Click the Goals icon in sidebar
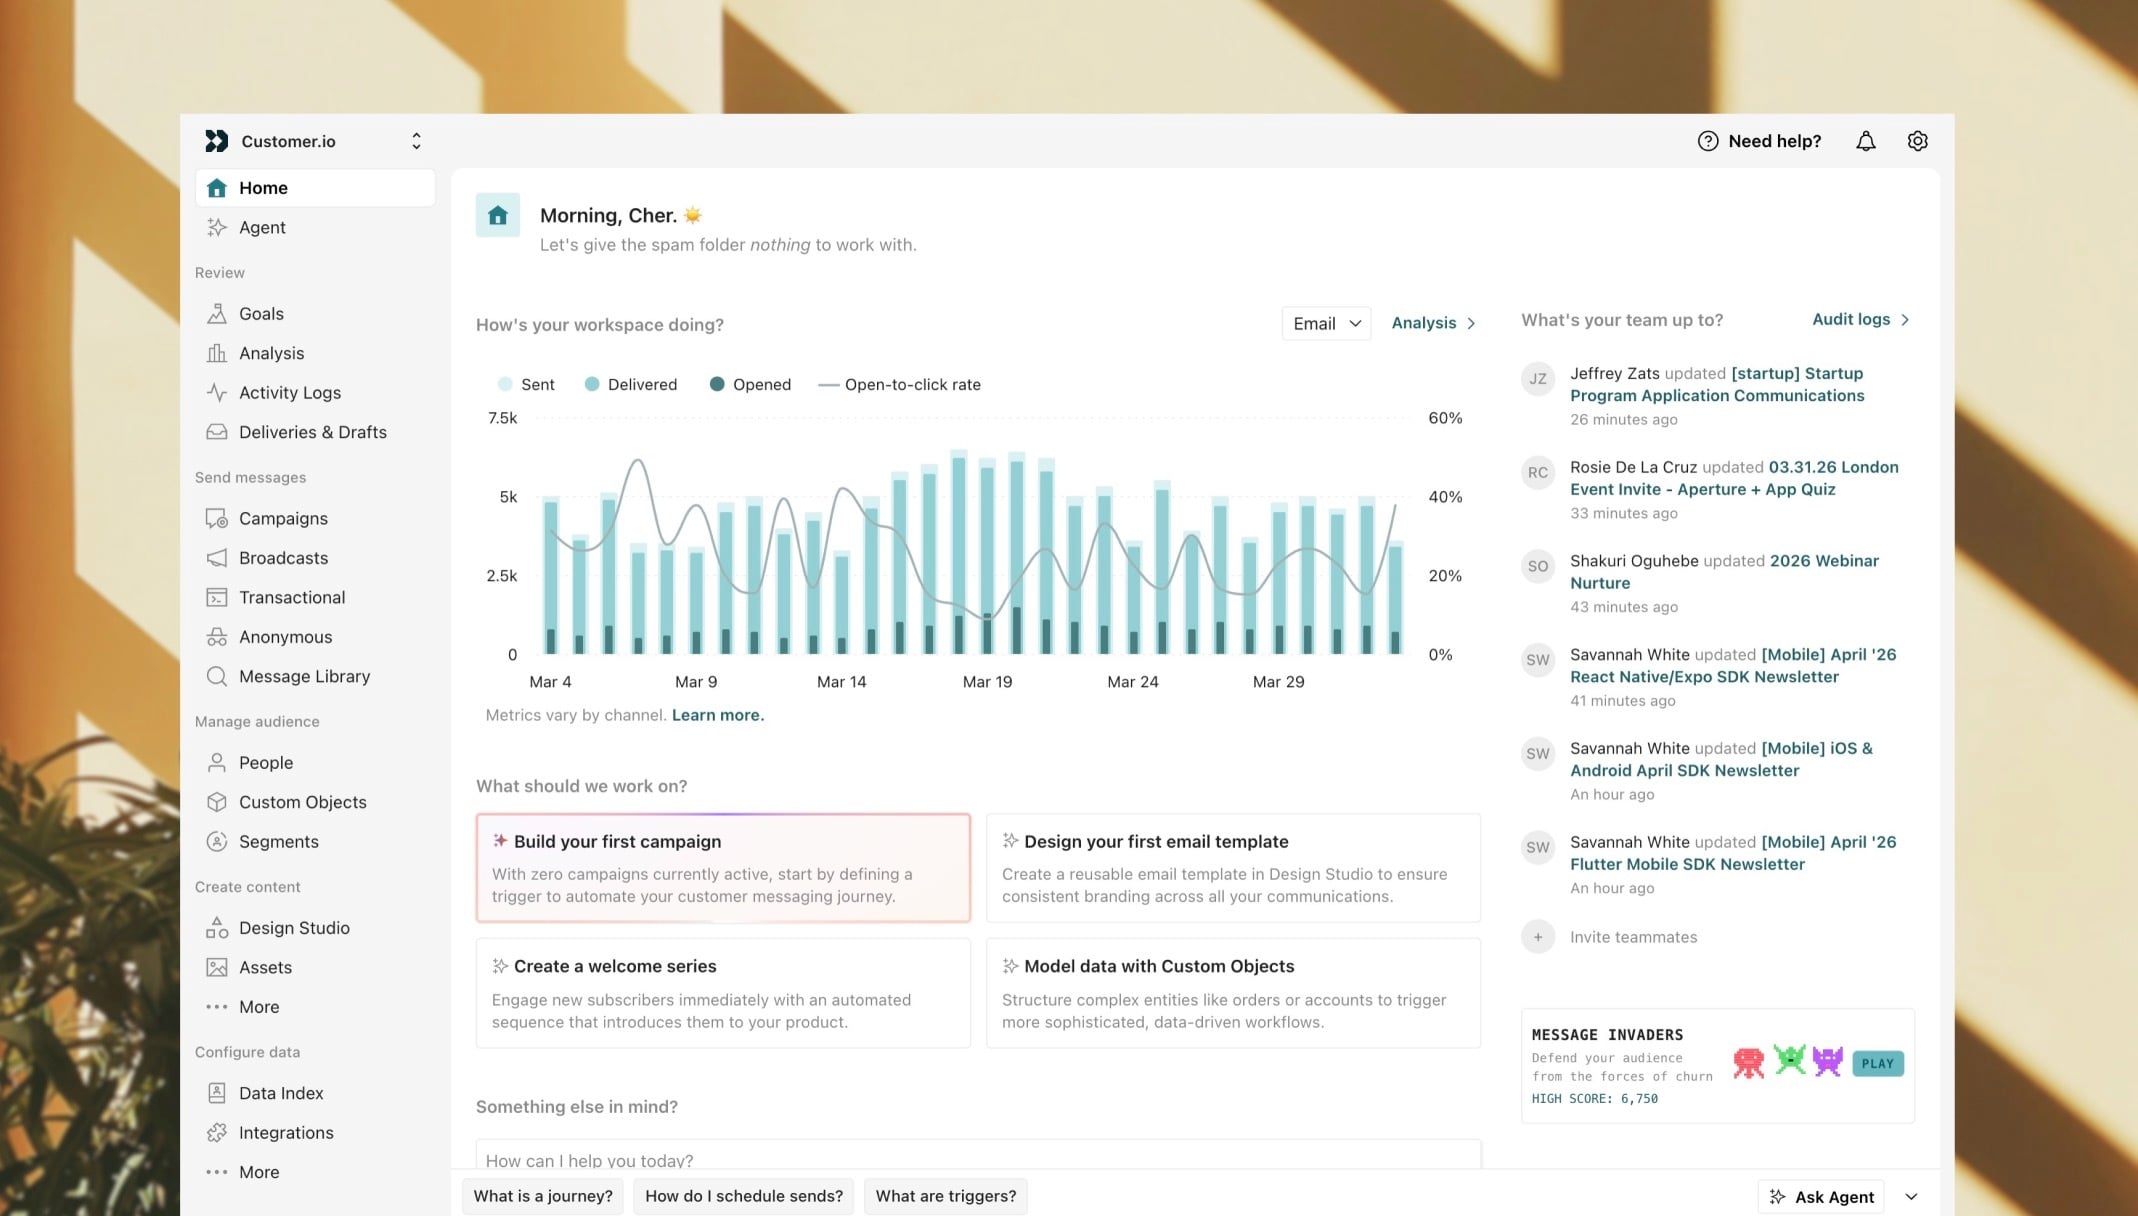 point(216,314)
